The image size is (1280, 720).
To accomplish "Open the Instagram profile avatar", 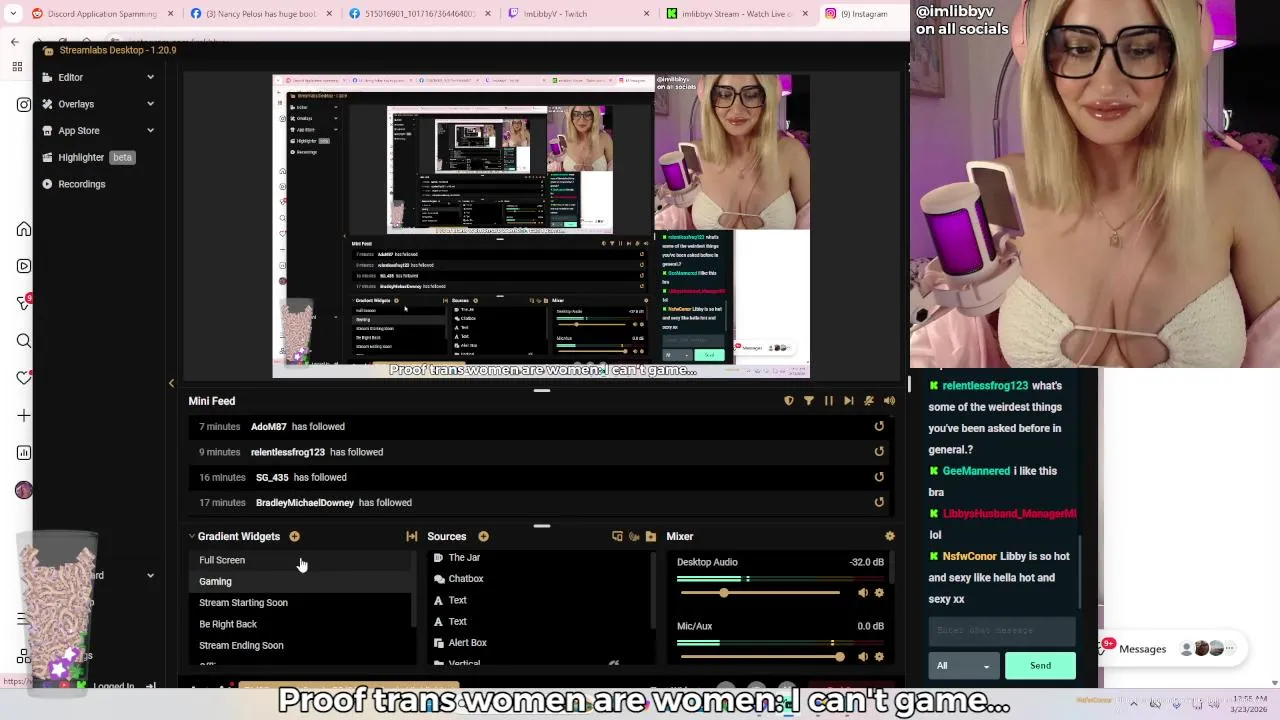I will [x=24, y=490].
